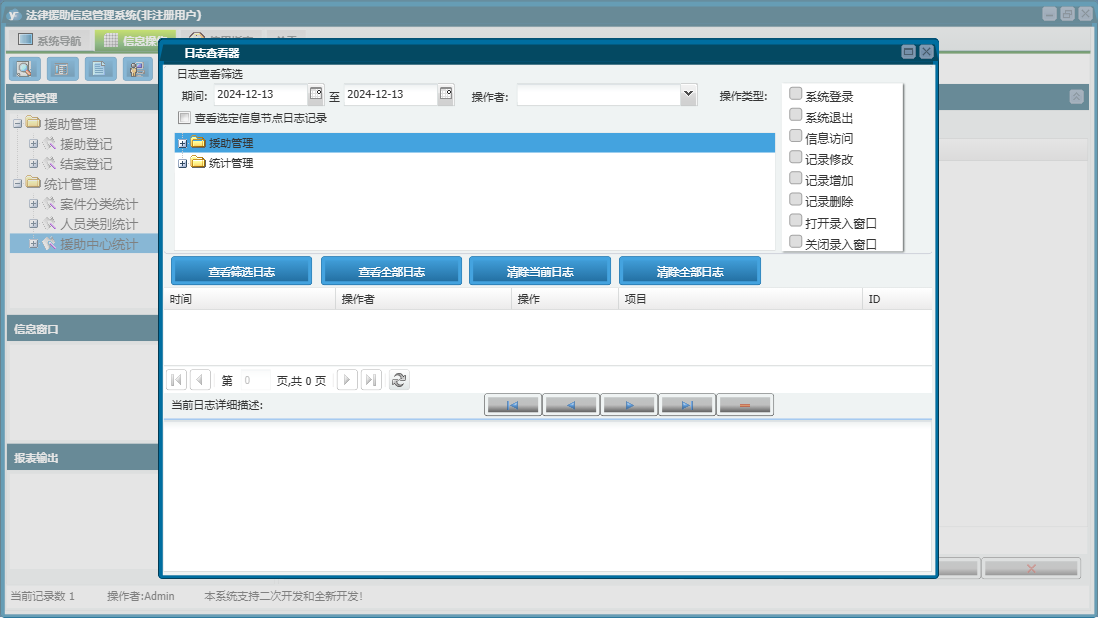Jump to last log detail record
Screen dimensions: 1098x618
point(687,405)
